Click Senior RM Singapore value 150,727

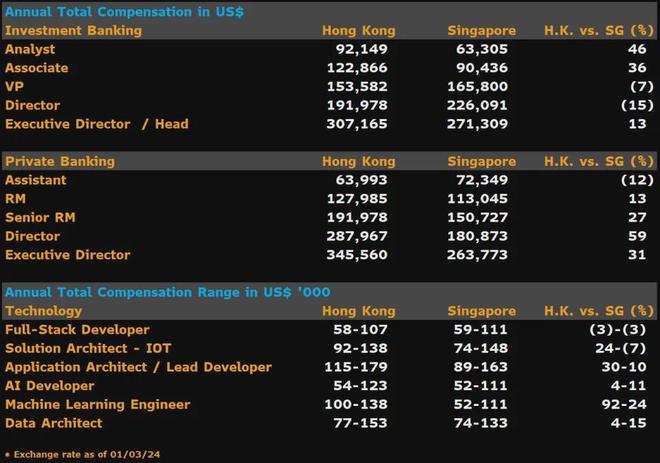pyautogui.click(x=477, y=218)
